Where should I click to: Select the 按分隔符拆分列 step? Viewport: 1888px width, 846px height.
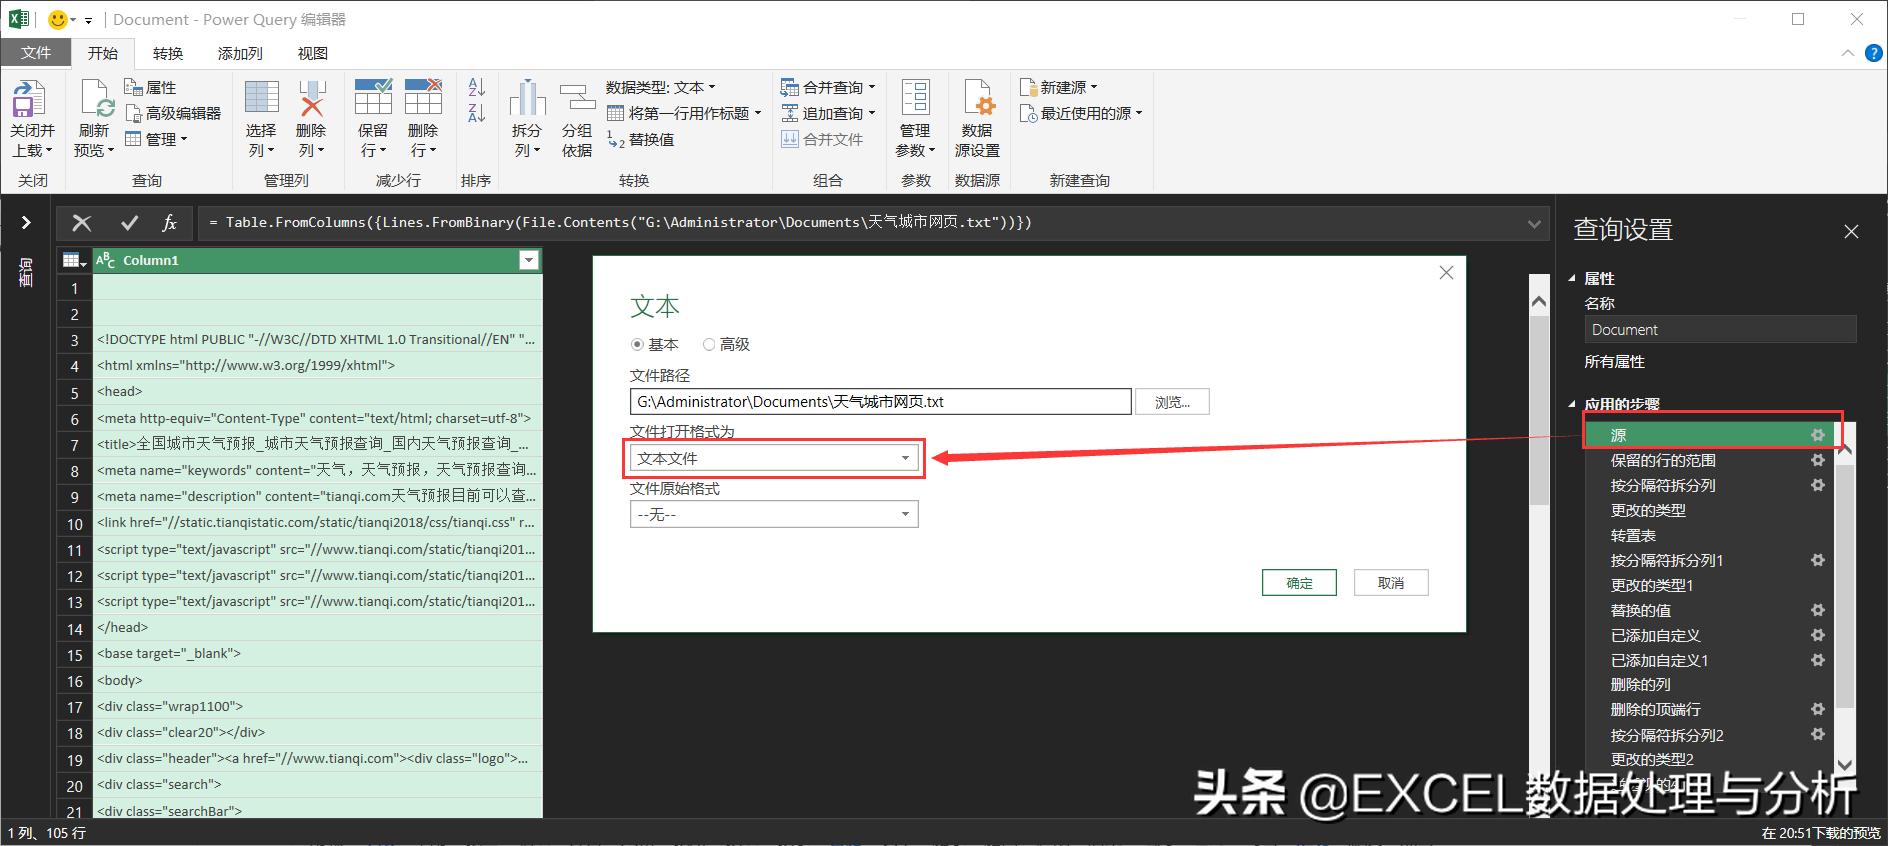1662,485
